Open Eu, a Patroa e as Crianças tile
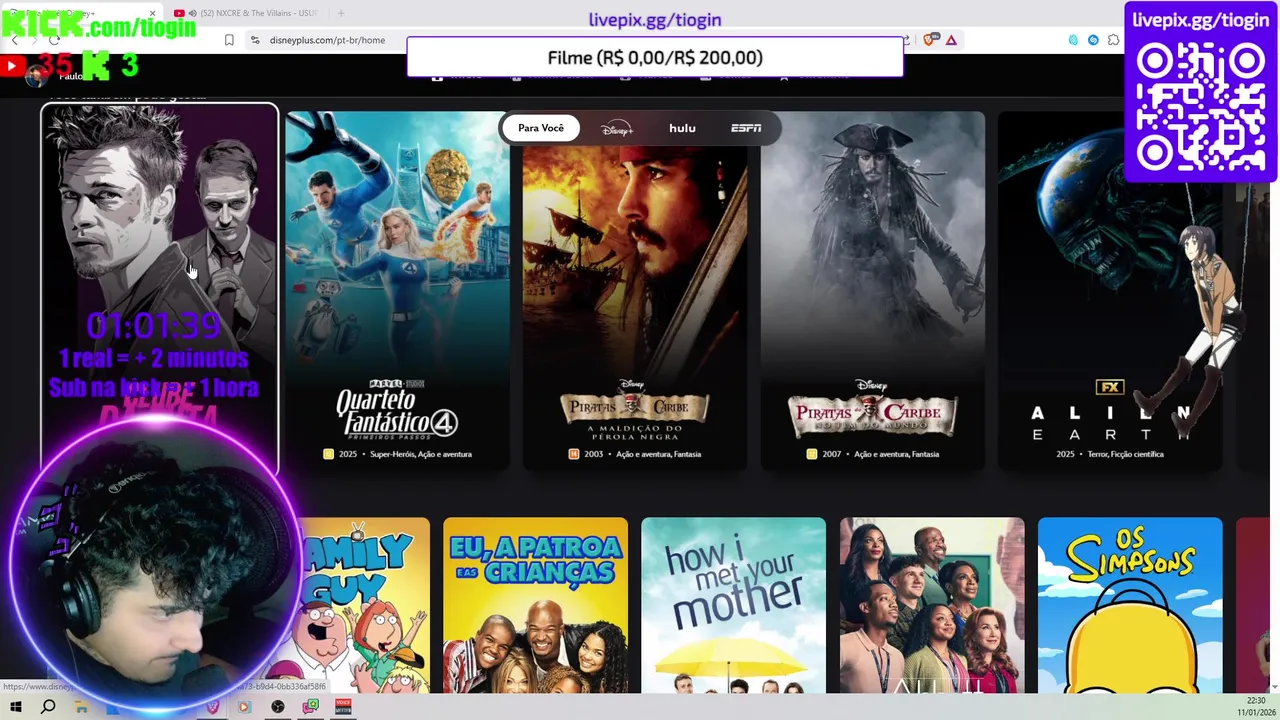Image resolution: width=1280 pixels, height=720 pixels. pos(536,605)
